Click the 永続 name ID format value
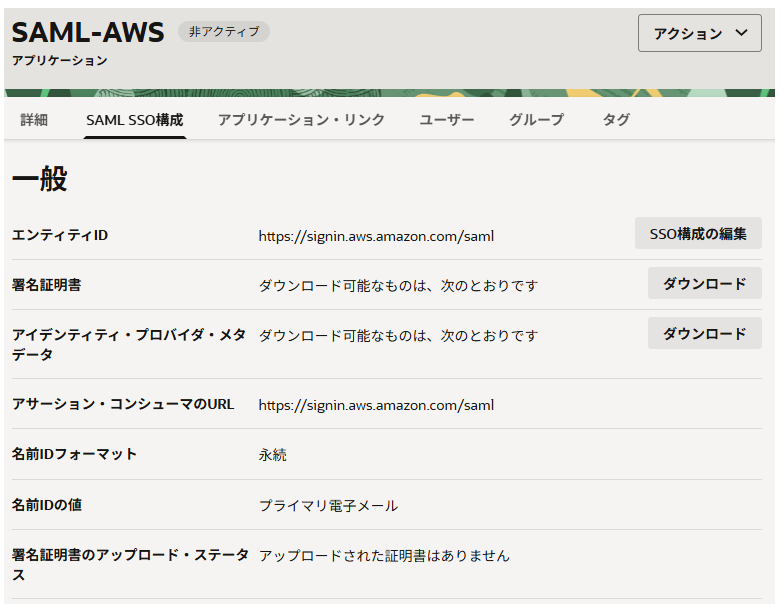781x608 pixels. 272,455
